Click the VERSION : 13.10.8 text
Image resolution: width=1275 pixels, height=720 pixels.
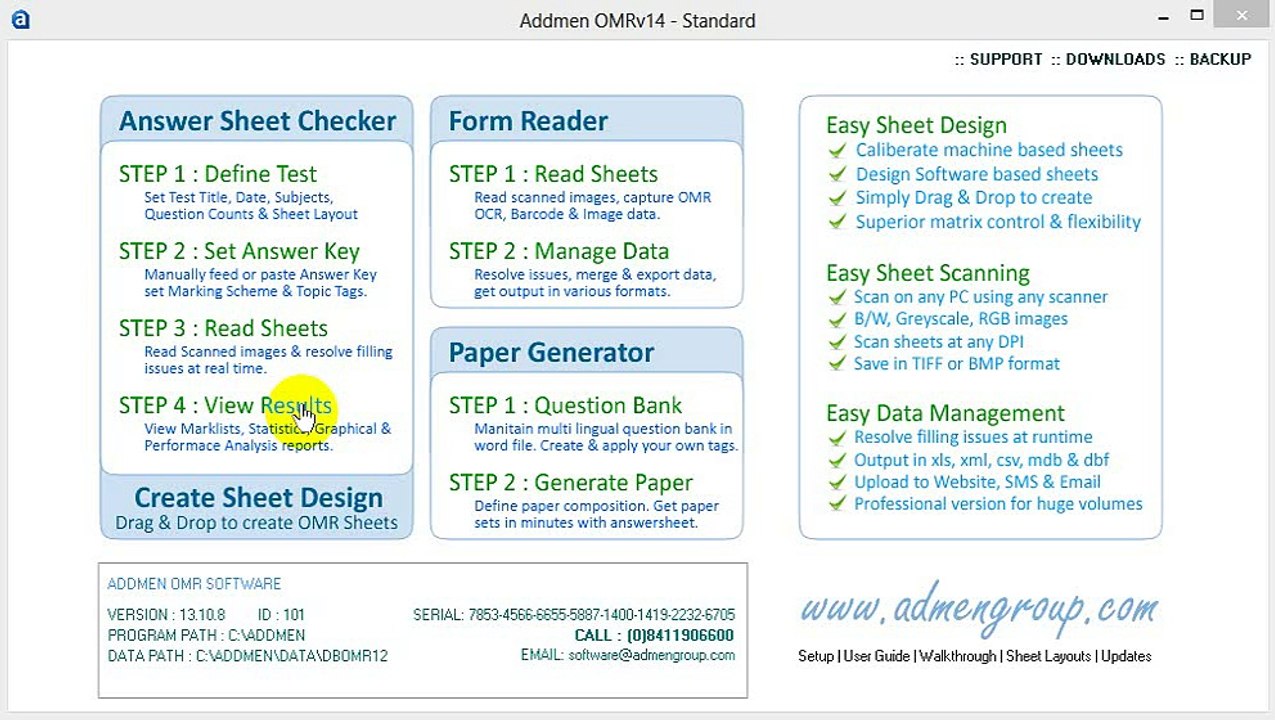click(166, 615)
